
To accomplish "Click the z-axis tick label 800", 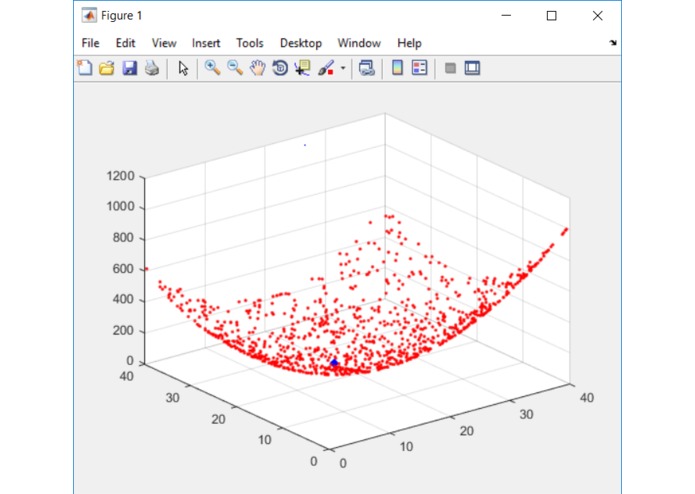I will 123,237.
